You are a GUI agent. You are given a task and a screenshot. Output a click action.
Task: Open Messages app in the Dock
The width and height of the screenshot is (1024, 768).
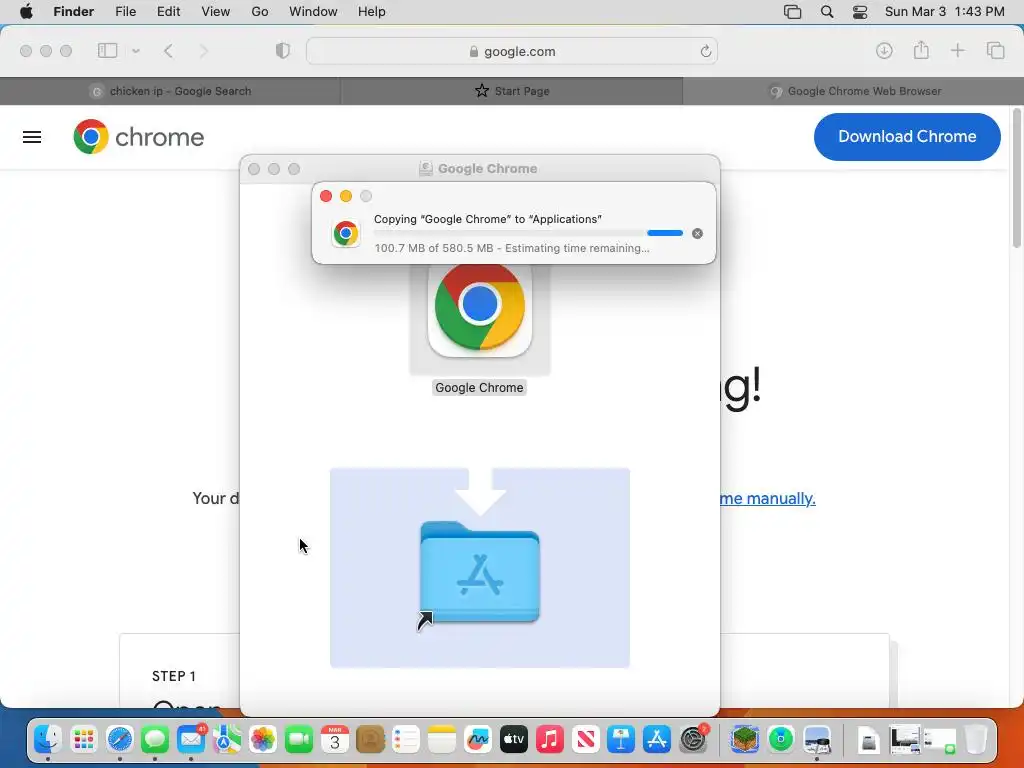coord(155,739)
